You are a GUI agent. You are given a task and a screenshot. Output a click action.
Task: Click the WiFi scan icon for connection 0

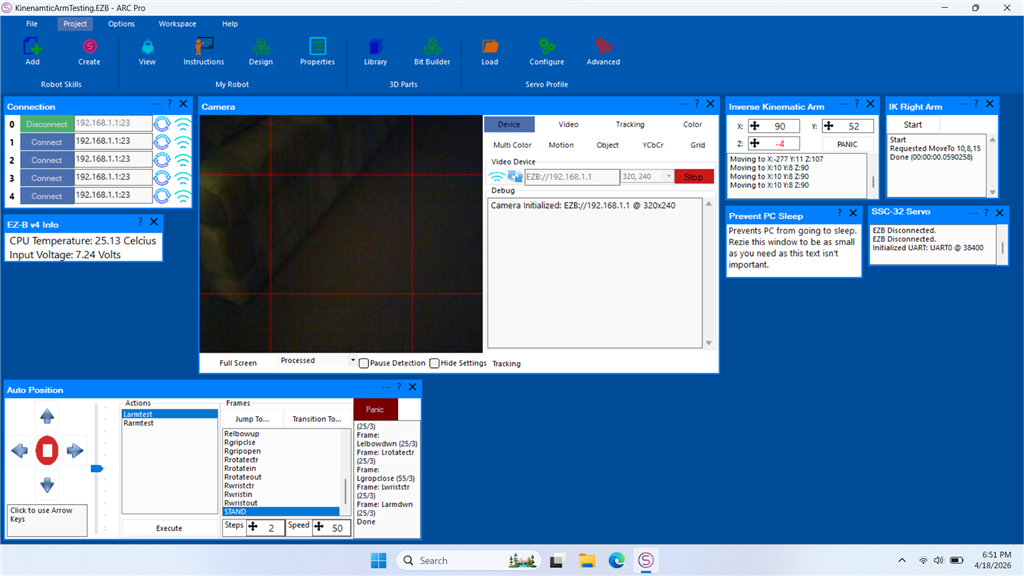coord(183,124)
